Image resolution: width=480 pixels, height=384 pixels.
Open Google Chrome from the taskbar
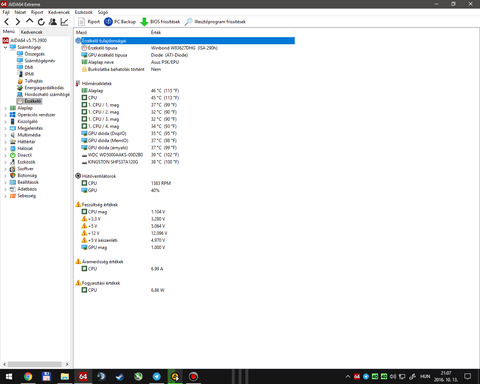pos(28,377)
